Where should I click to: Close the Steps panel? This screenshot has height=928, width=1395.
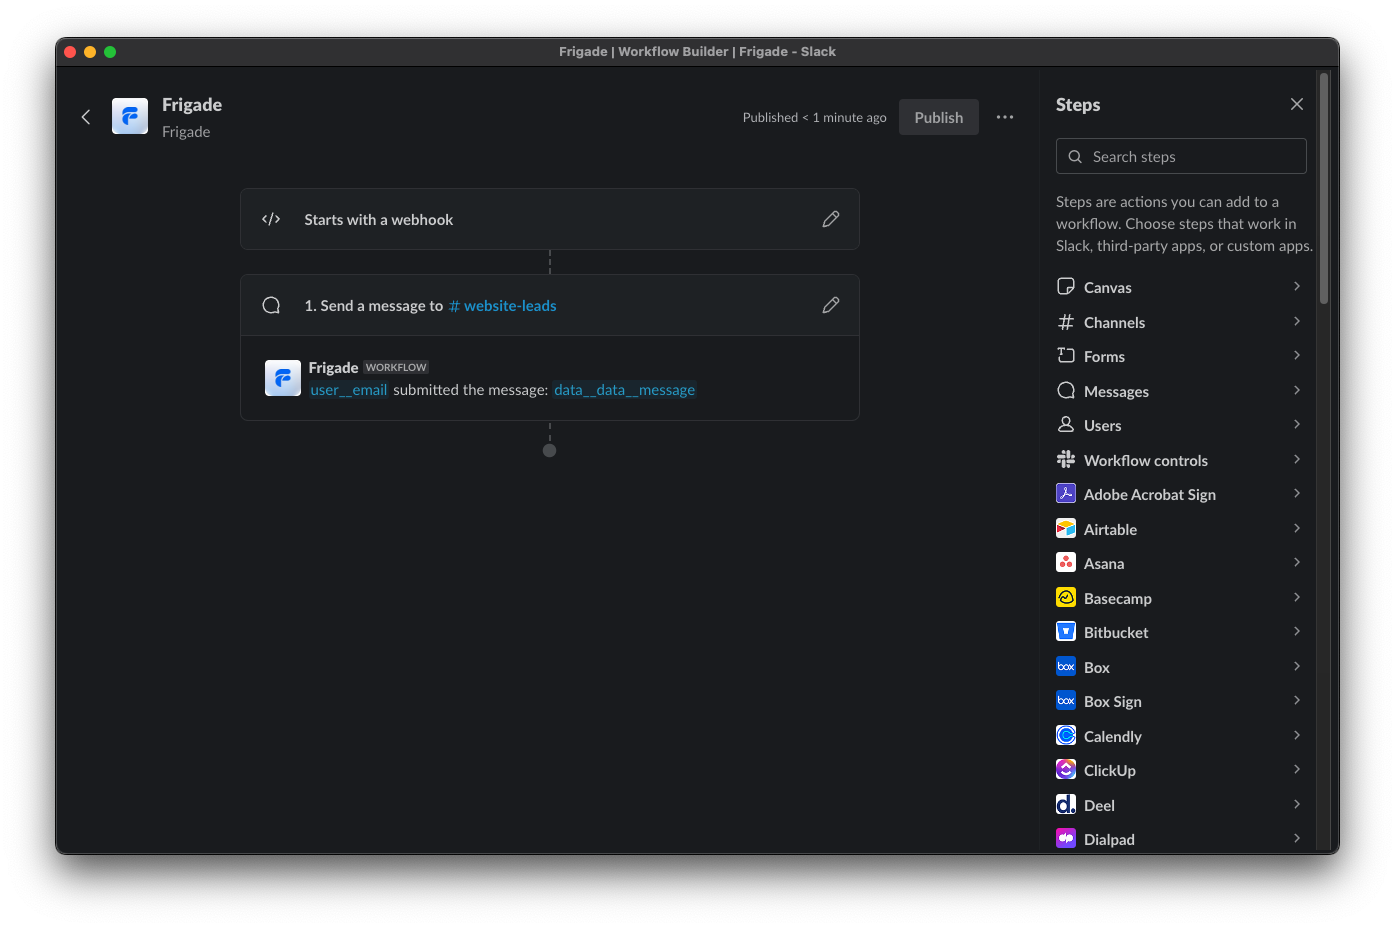pos(1297,104)
